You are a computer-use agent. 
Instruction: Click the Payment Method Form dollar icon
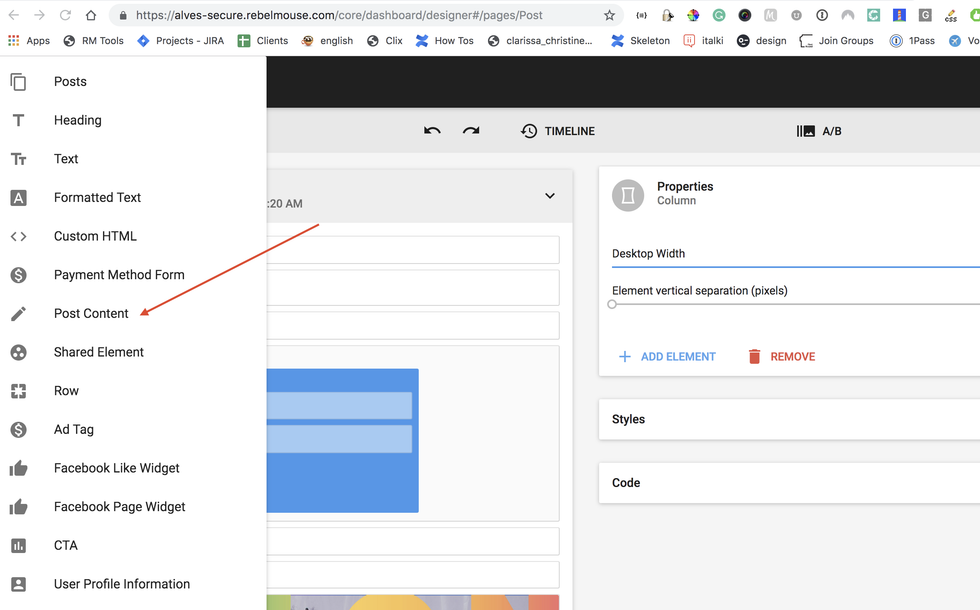[x=18, y=275]
